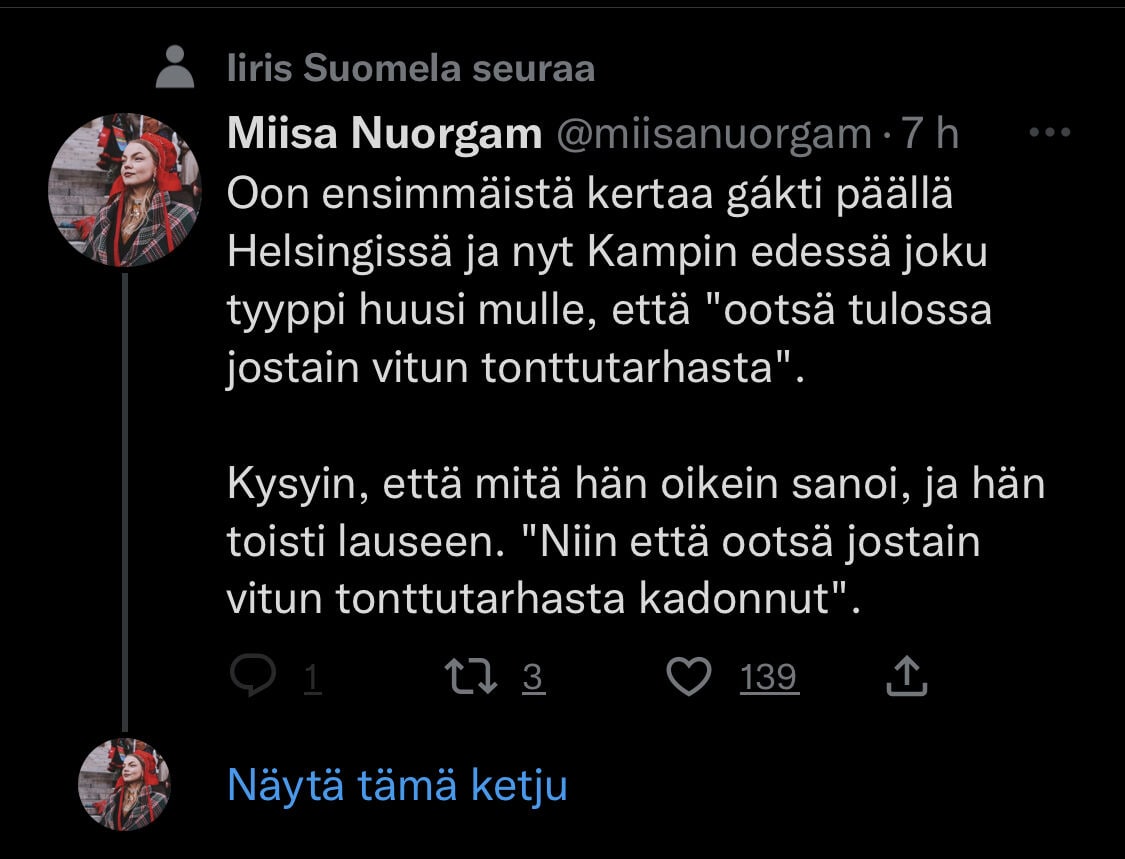This screenshot has width=1125, height=859.
Task: Open Miisa Nuorgam's large profile avatar
Action: (x=125, y=190)
